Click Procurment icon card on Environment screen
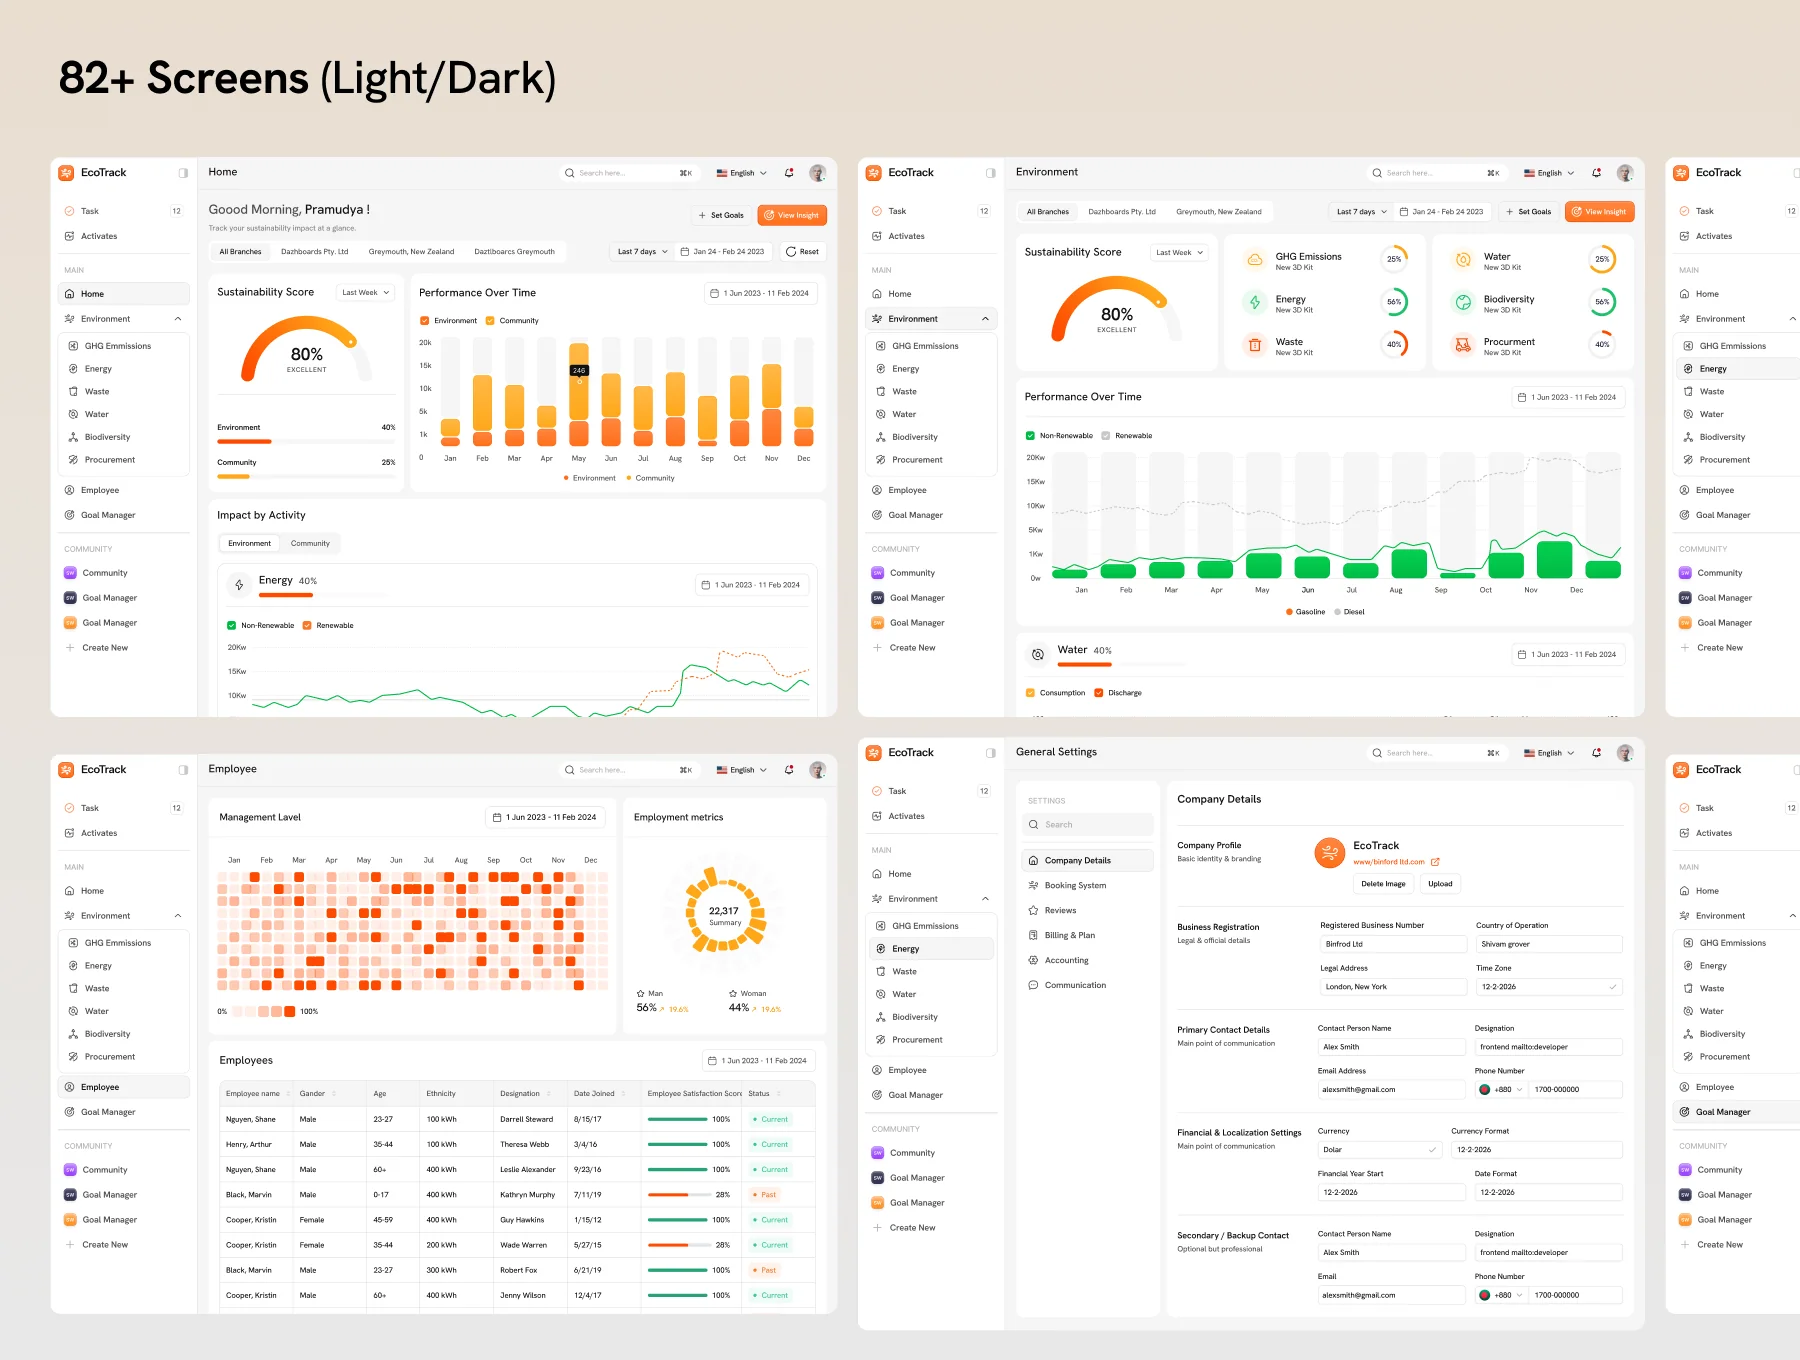The height and width of the screenshot is (1360, 1800). pos(1463,345)
